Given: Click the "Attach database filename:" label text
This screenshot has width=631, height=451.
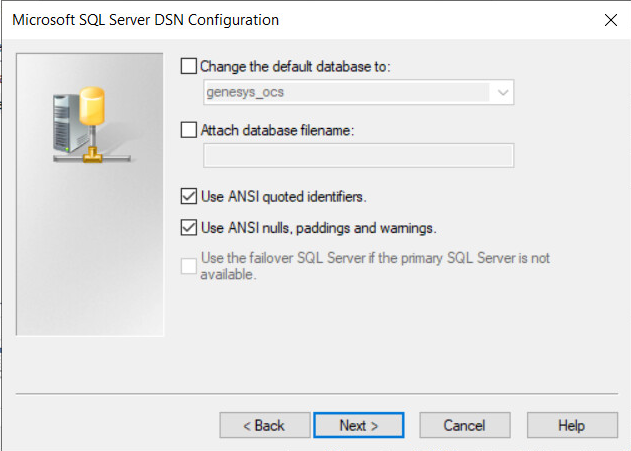Looking at the screenshot, I should pos(278,128).
